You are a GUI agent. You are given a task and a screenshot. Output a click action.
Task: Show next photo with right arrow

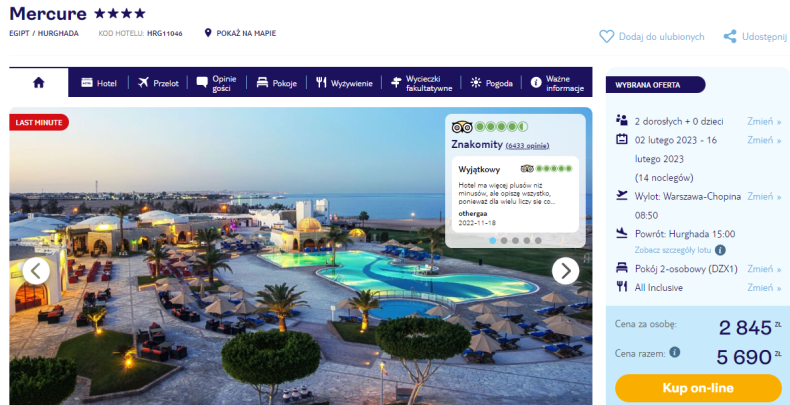tap(565, 271)
